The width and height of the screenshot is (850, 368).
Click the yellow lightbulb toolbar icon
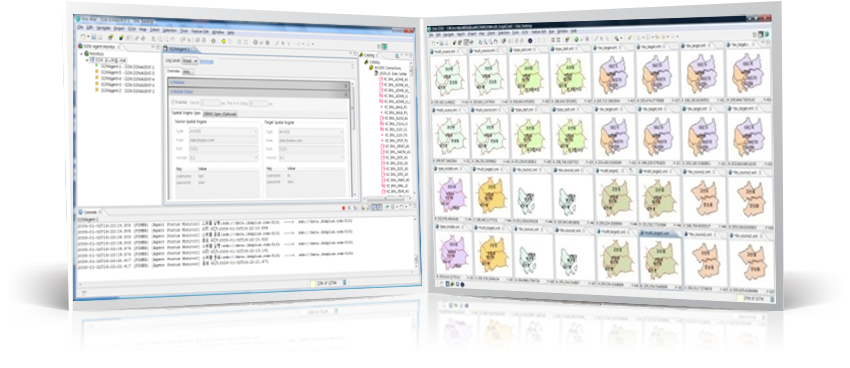click(223, 41)
